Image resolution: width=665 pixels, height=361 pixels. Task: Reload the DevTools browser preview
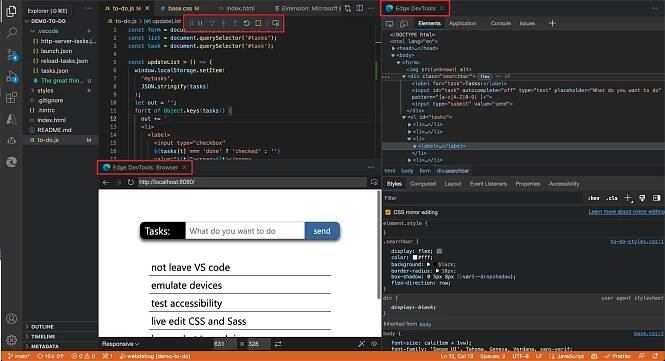coord(131,182)
